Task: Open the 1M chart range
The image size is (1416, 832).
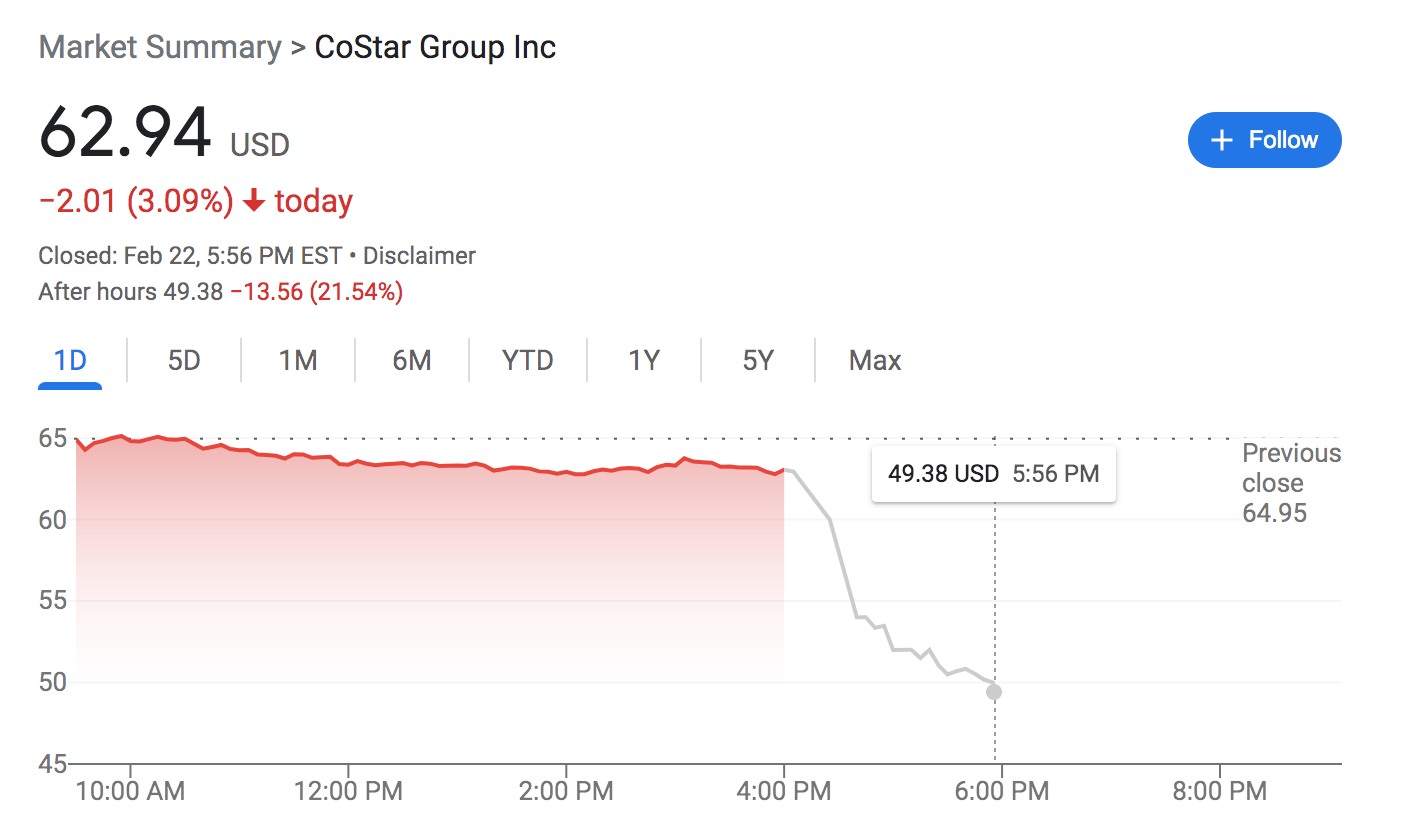Action: pyautogui.click(x=298, y=360)
